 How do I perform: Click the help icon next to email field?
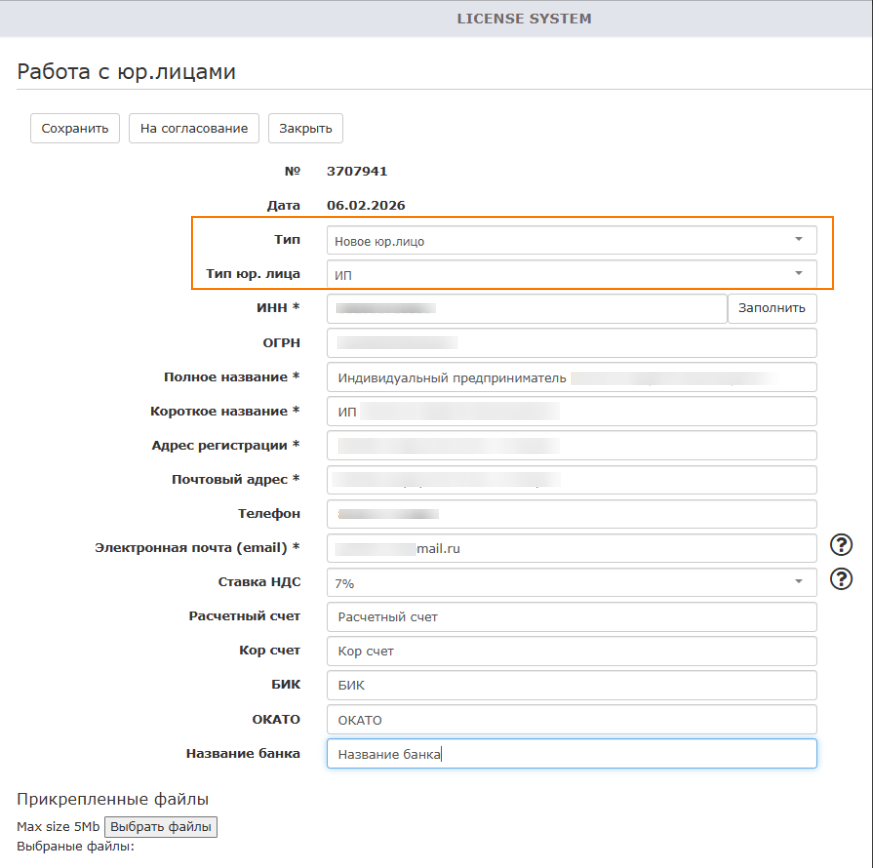842,545
